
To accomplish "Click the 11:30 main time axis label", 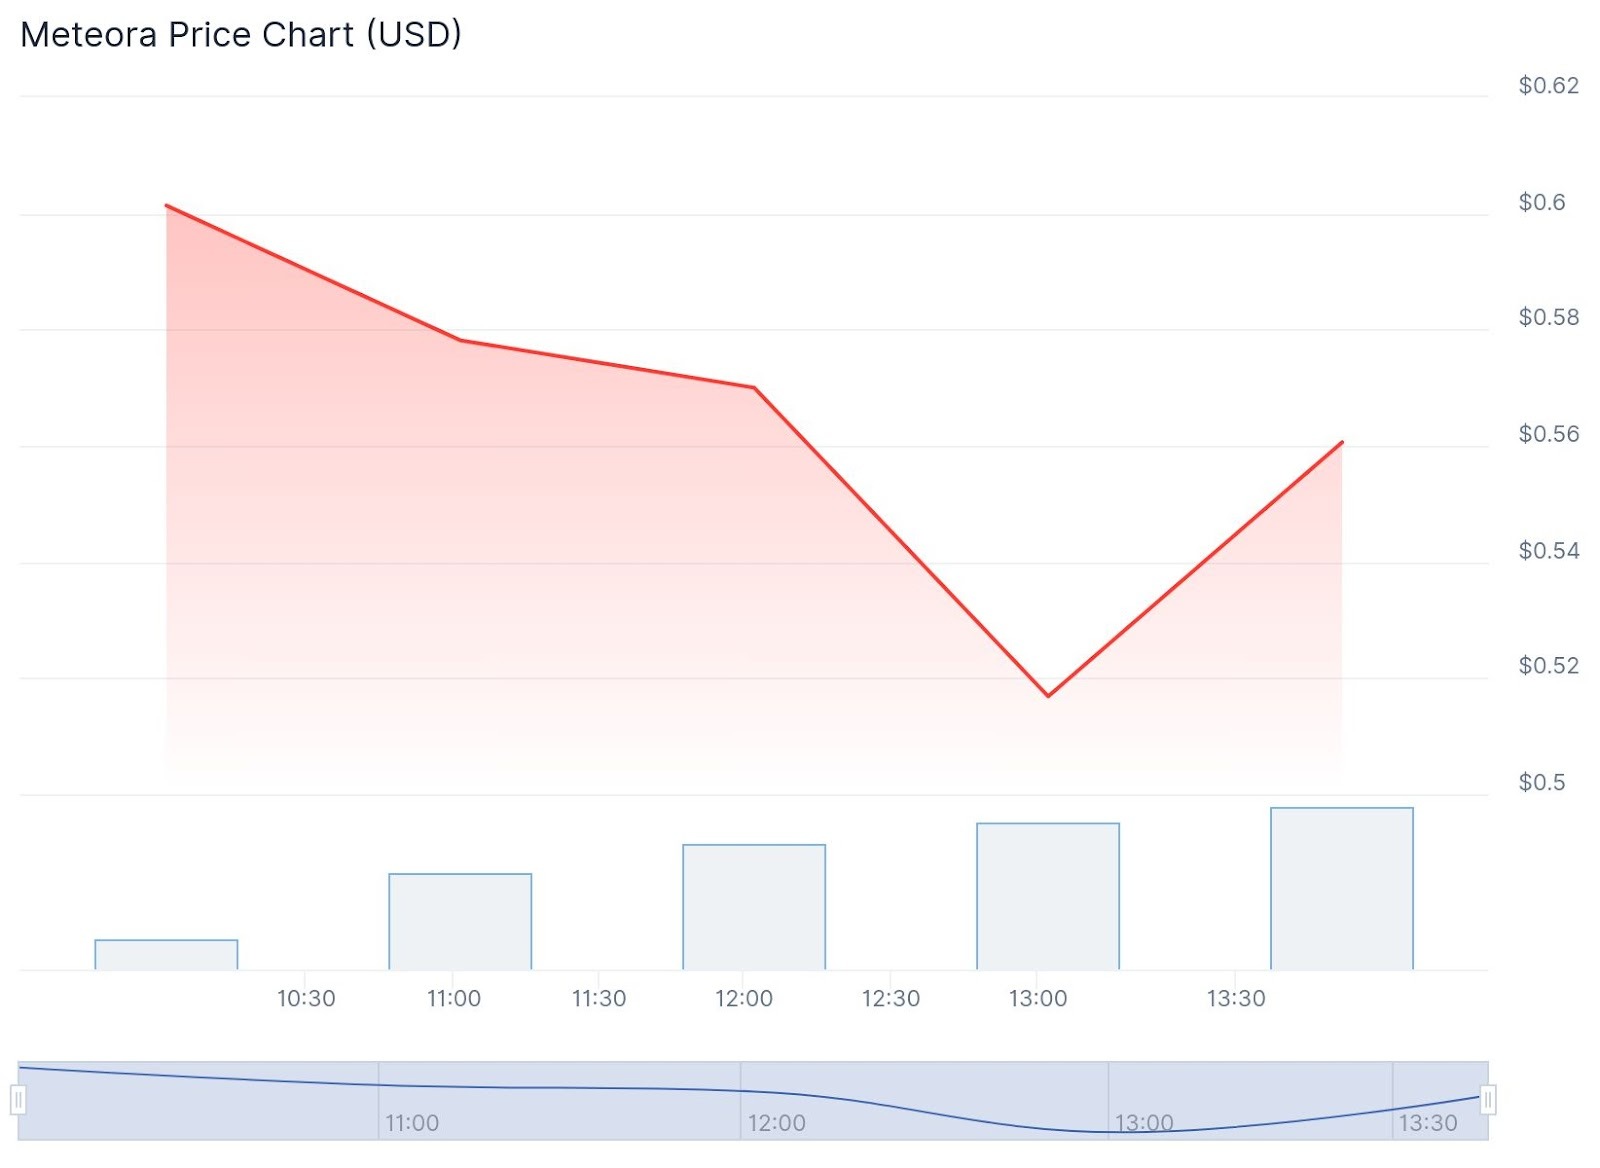I will click(x=599, y=998).
